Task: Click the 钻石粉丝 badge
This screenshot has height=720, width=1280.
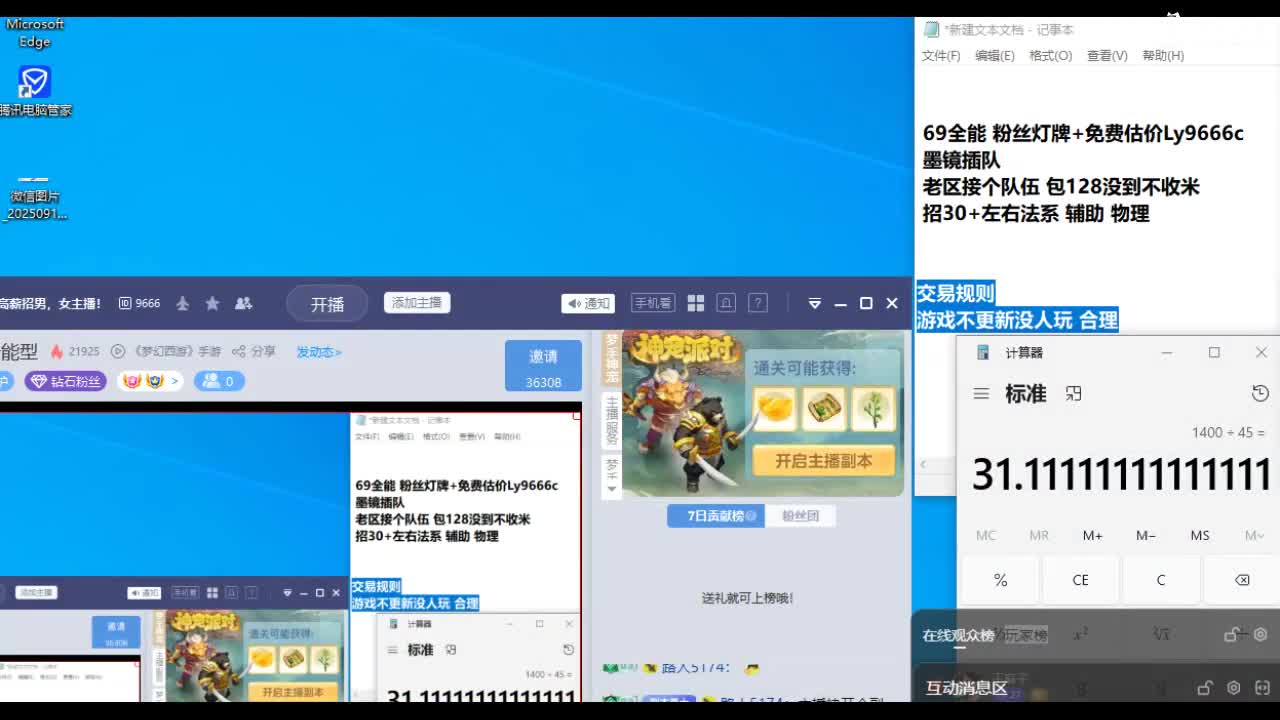Action: tap(66, 381)
